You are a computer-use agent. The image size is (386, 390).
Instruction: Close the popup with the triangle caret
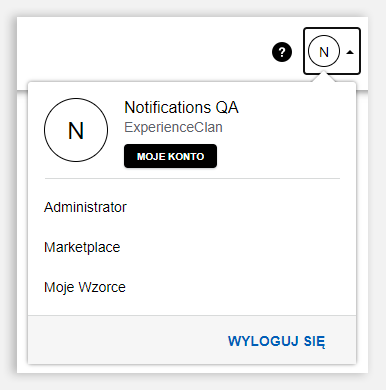[x=350, y=52]
